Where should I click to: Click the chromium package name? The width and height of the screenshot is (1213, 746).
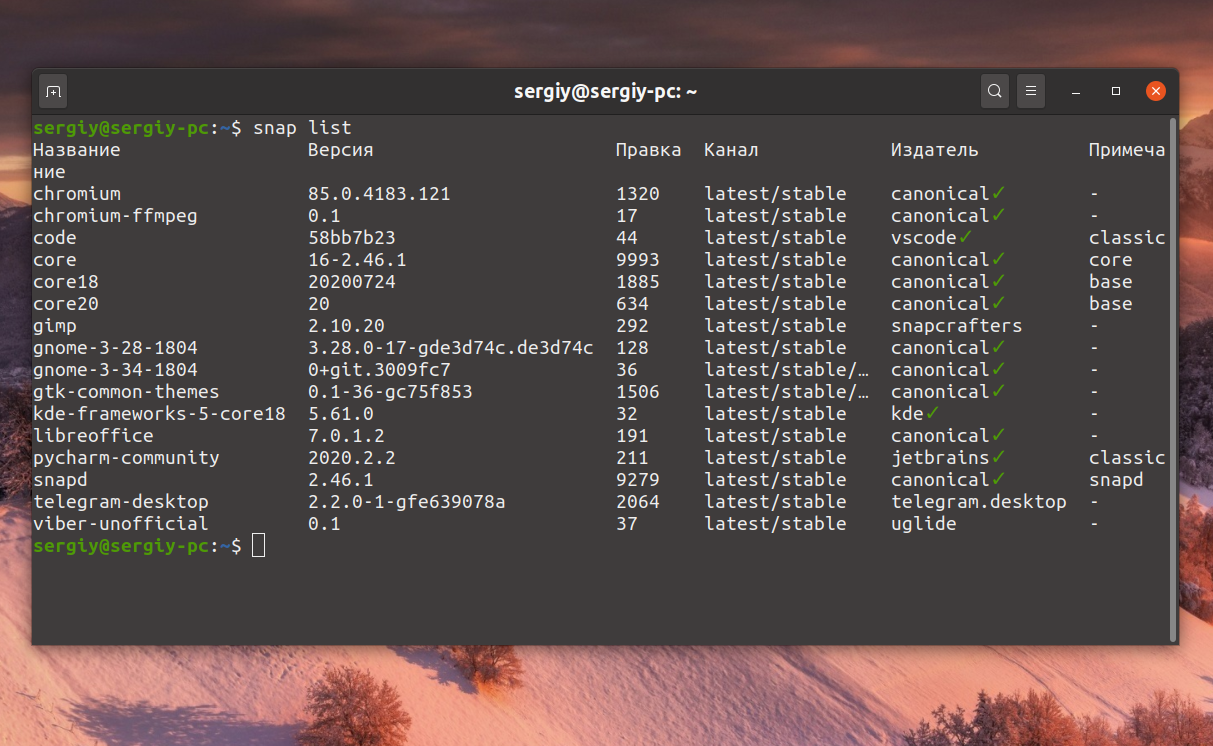(x=77, y=194)
